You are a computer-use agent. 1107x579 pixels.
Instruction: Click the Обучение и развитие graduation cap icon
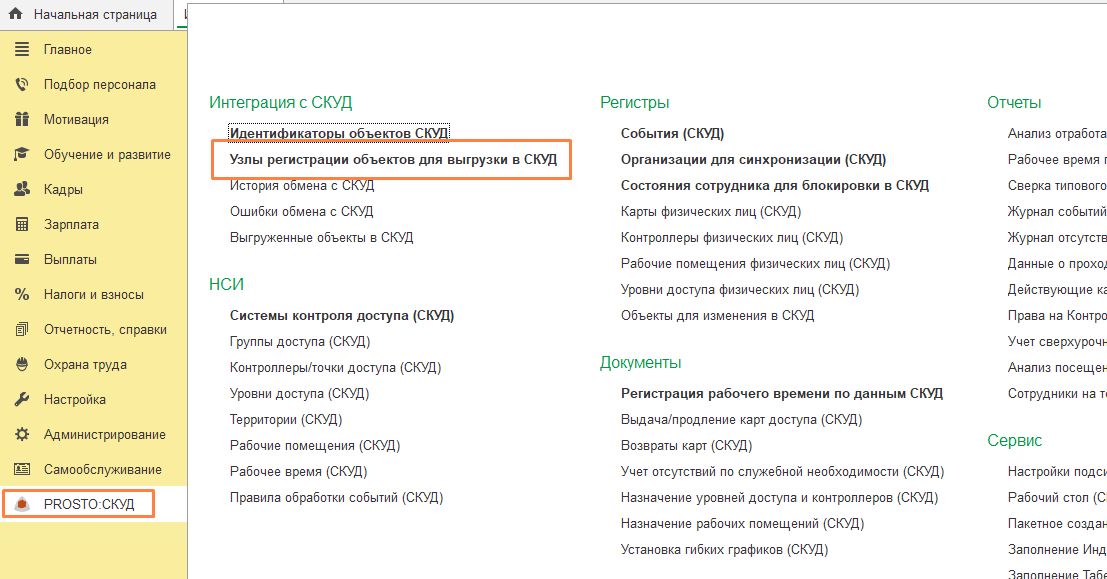[x=22, y=155]
